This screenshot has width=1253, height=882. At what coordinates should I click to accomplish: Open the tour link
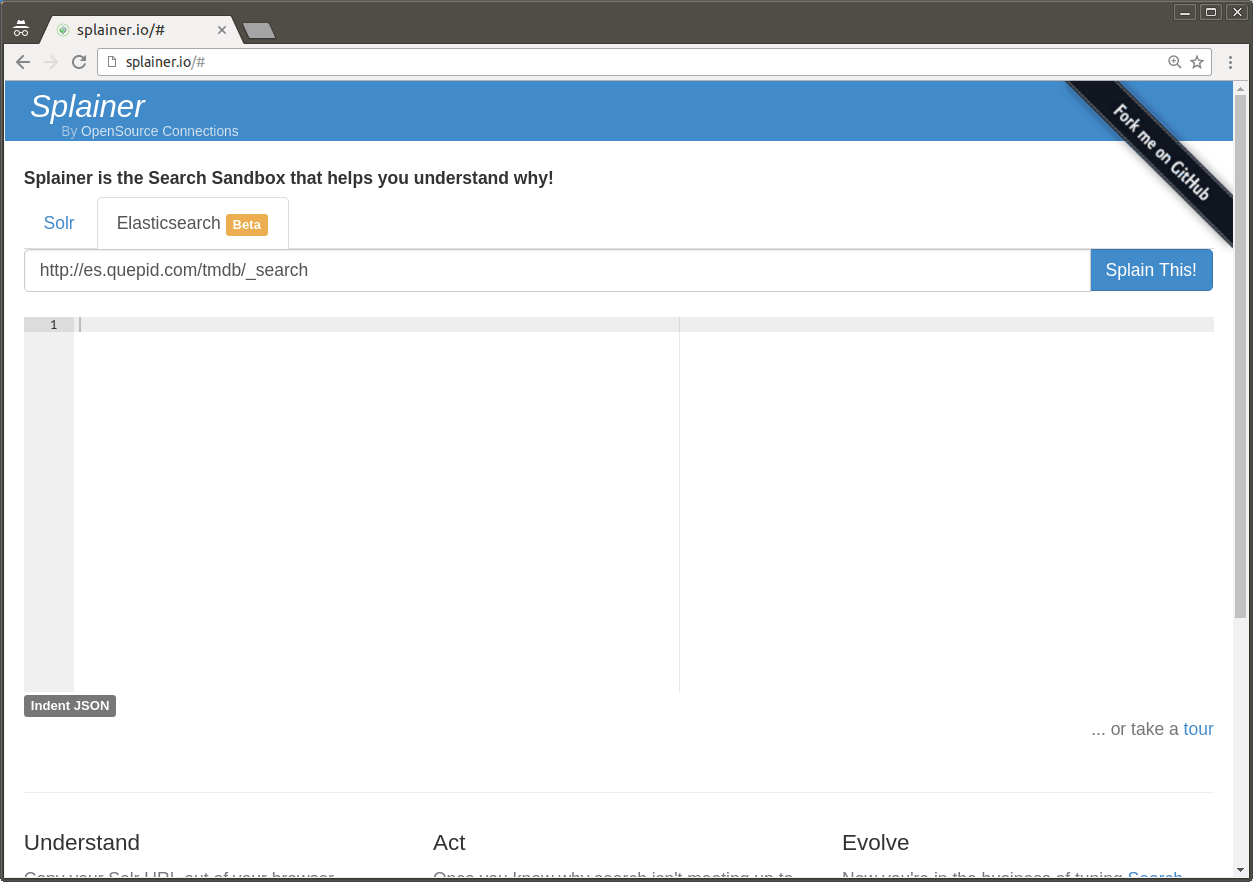pos(1198,729)
